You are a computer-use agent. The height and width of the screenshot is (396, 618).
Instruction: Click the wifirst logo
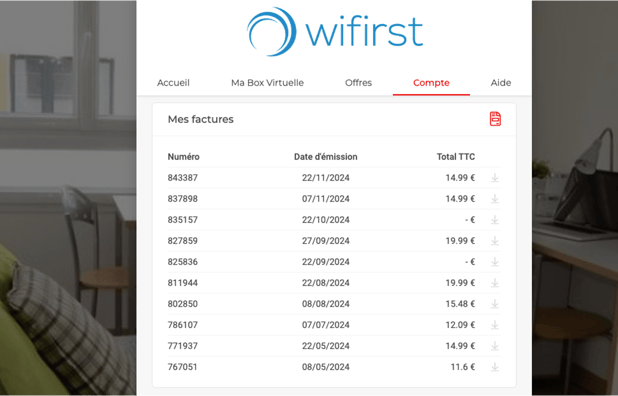coord(335,32)
